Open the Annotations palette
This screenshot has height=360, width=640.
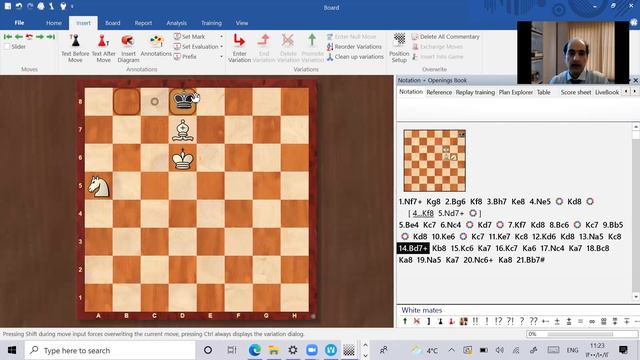click(x=156, y=45)
